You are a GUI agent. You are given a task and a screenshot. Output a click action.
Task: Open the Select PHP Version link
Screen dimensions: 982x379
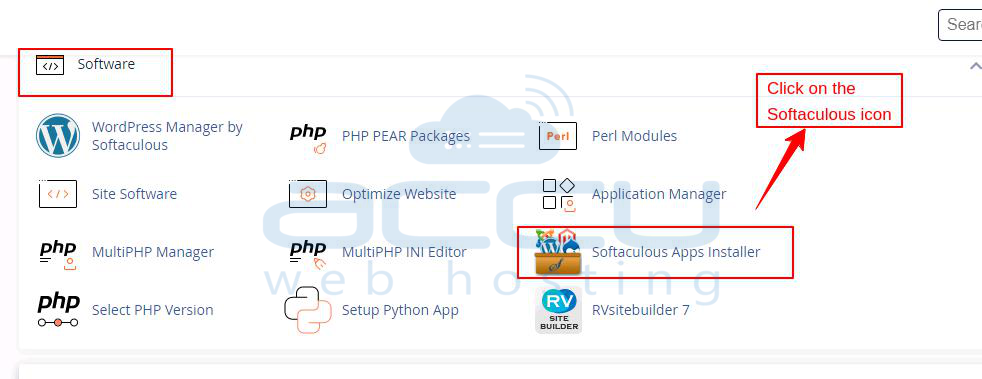tap(153, 310)
